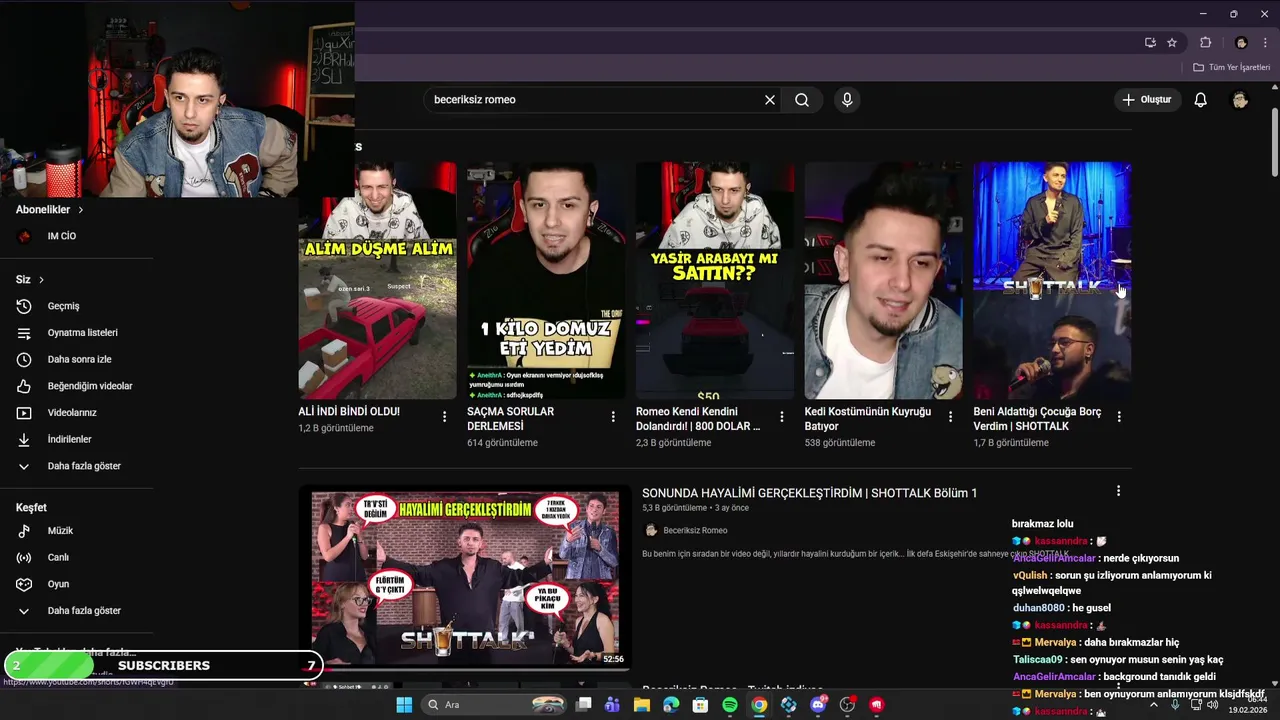Open the Windows Start menu
Viewport: 1280px width, 720px height.
tap(404, 705)
